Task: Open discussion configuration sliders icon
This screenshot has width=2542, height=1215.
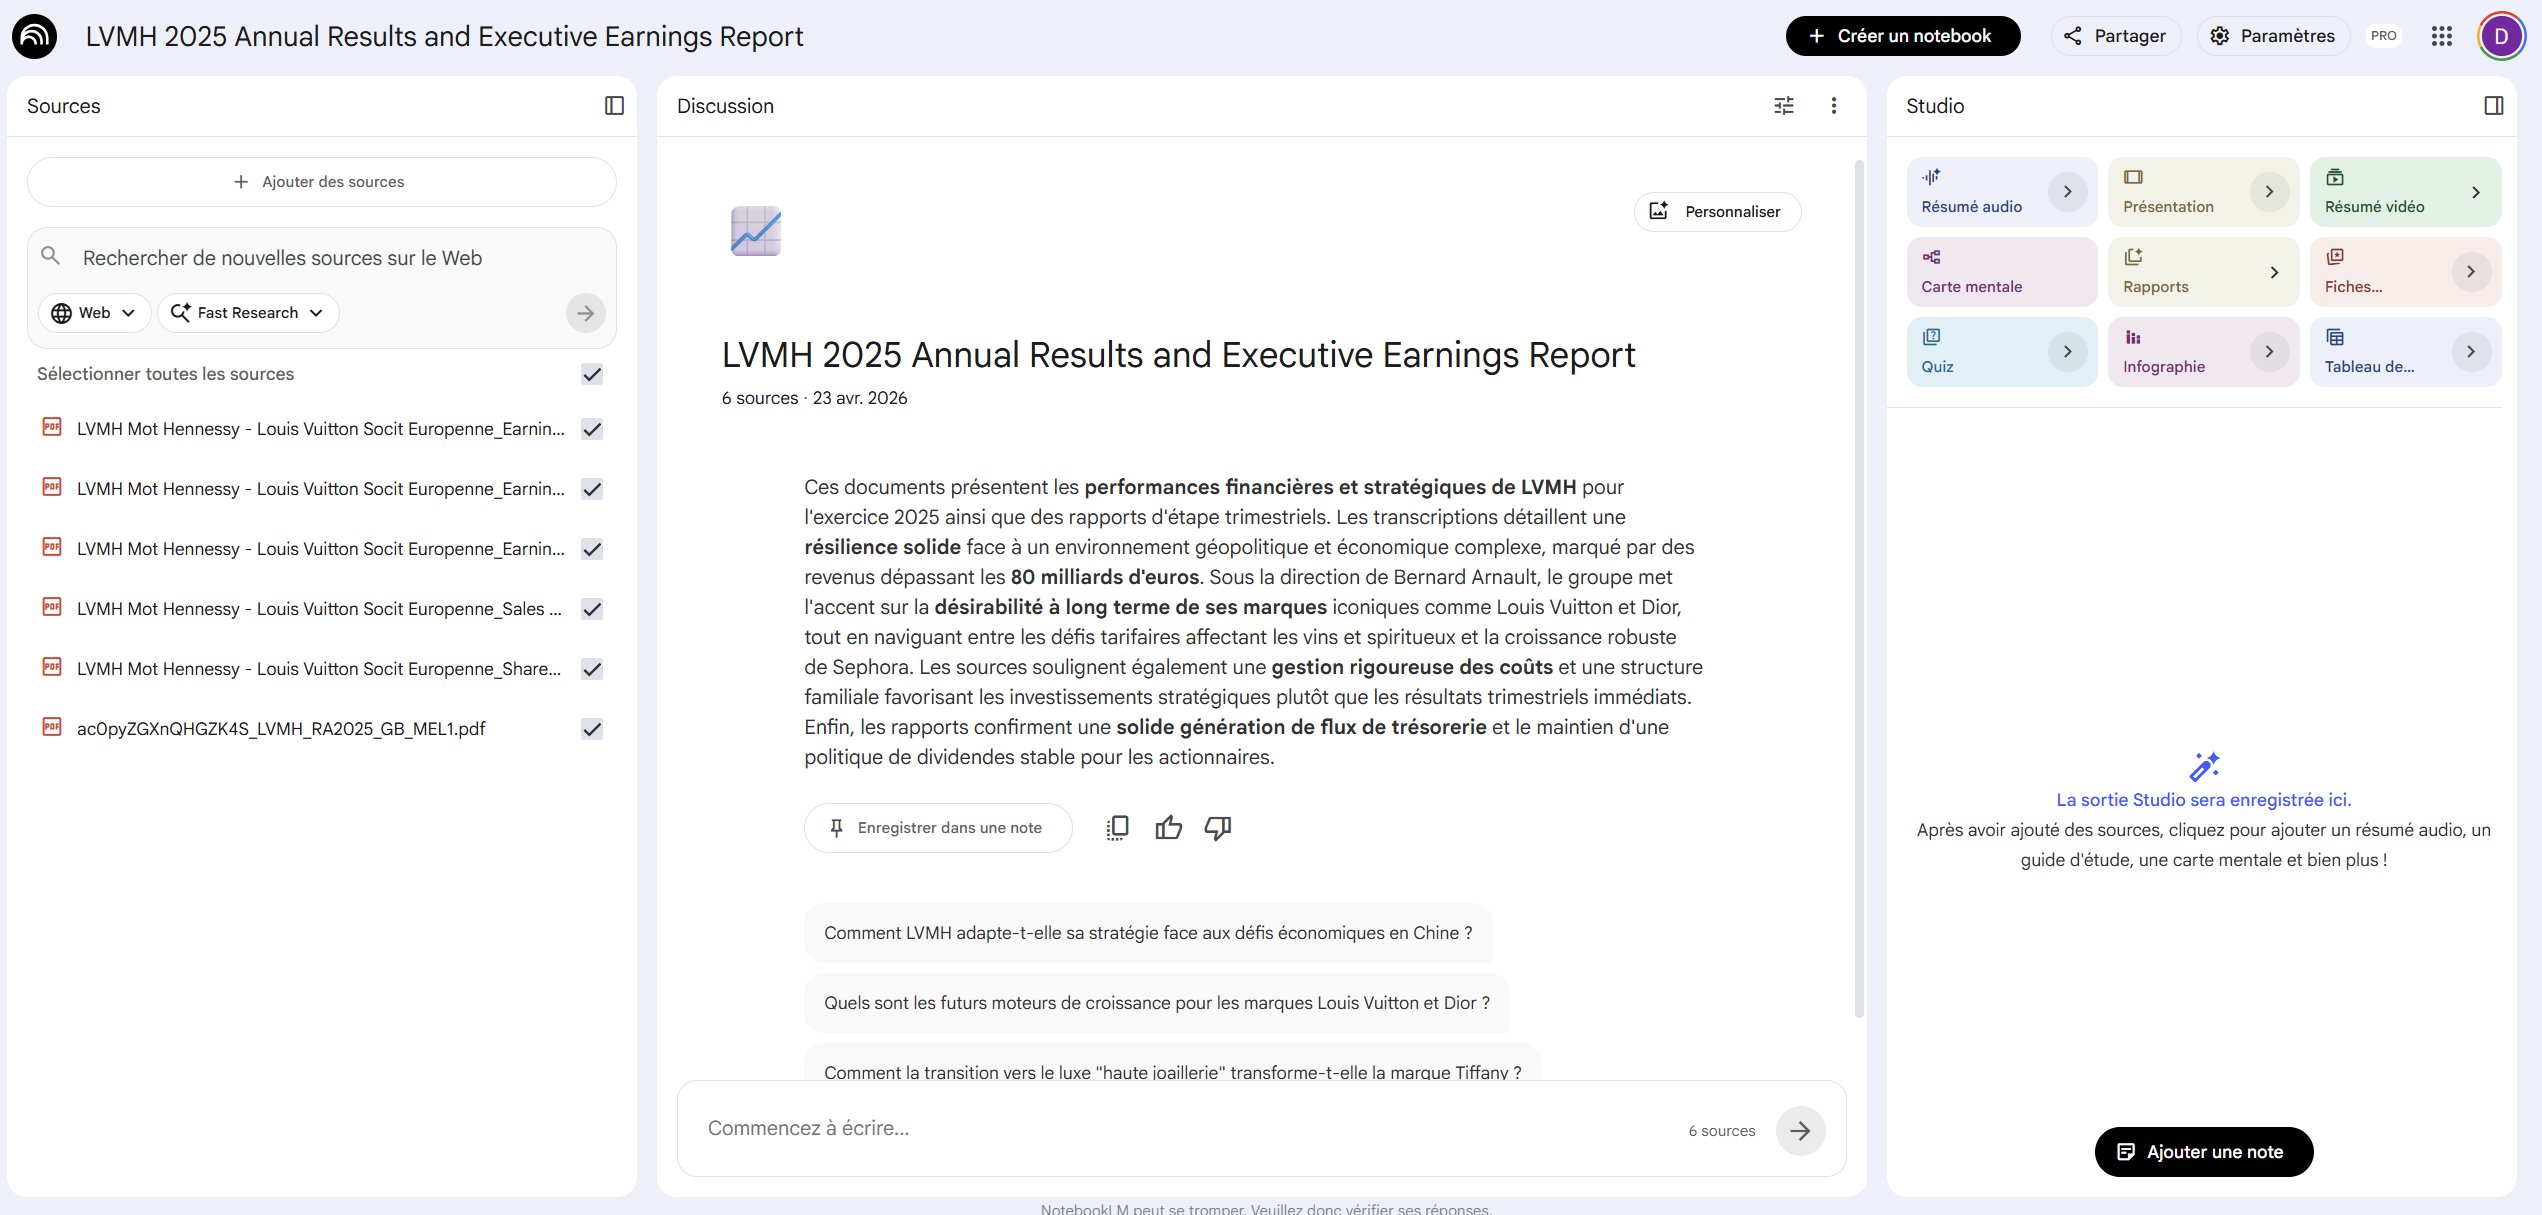Action: pyautogui.click(x=1784, y=106)
